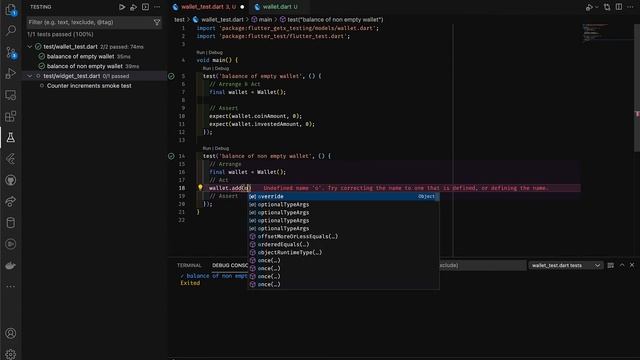Click the 'main' breadcrumb segment
Image resolution: width=640 pixels, height=360 pixels.
pos(262,19)
